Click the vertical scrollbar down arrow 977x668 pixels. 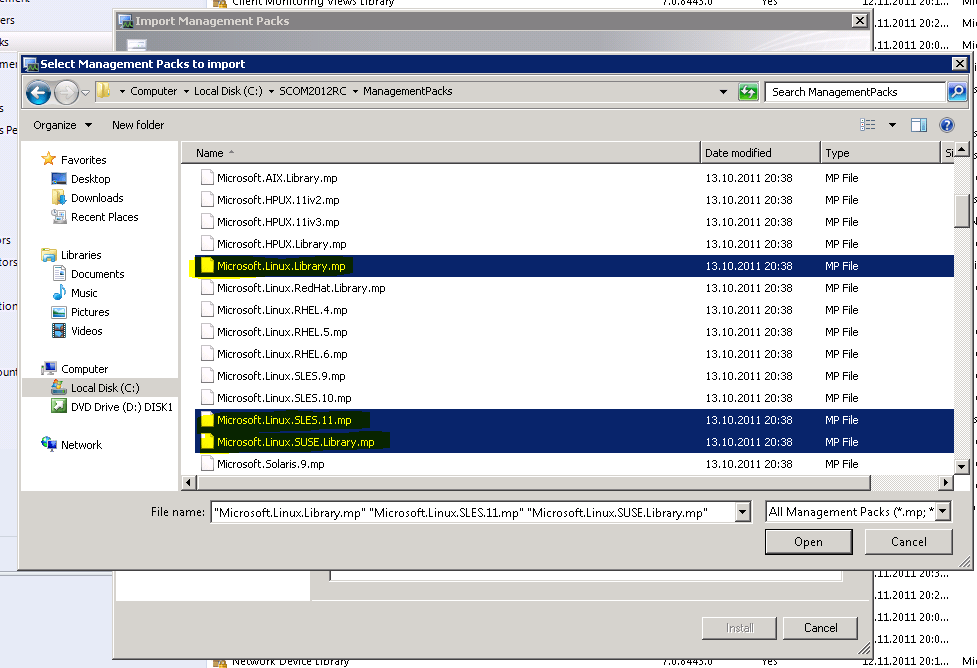(961, 466)
